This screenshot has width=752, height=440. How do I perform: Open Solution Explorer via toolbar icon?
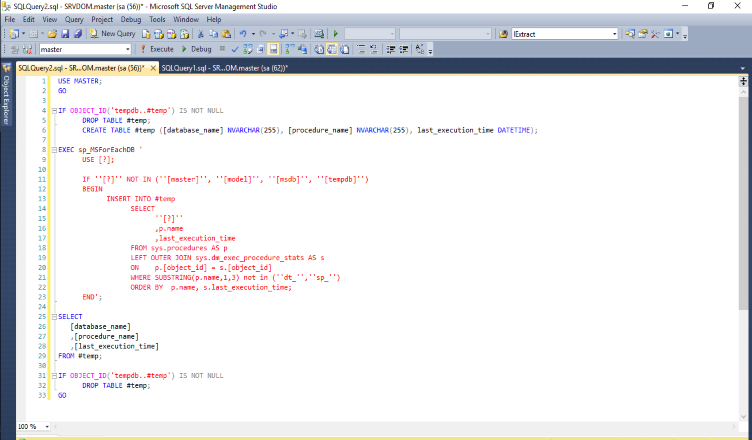click(x=630, y=34)
